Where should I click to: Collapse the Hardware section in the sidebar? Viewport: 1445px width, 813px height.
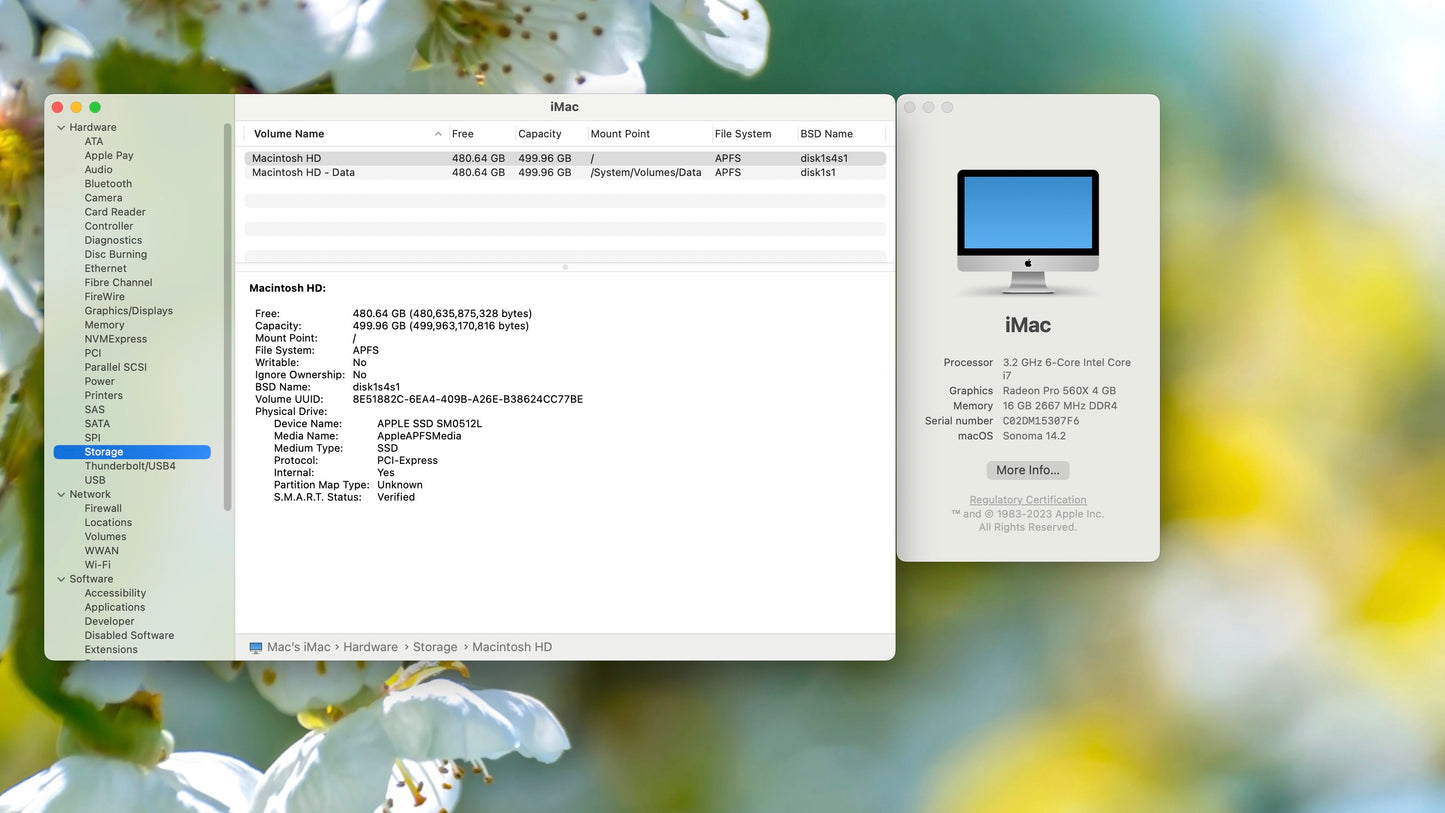pyautogui.click(x=61, y=127)
